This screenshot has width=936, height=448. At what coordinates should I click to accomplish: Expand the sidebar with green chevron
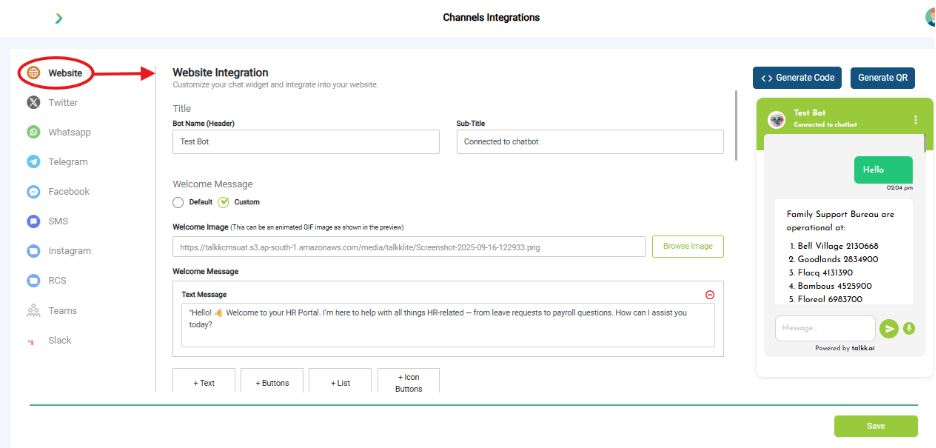(58, 19)
